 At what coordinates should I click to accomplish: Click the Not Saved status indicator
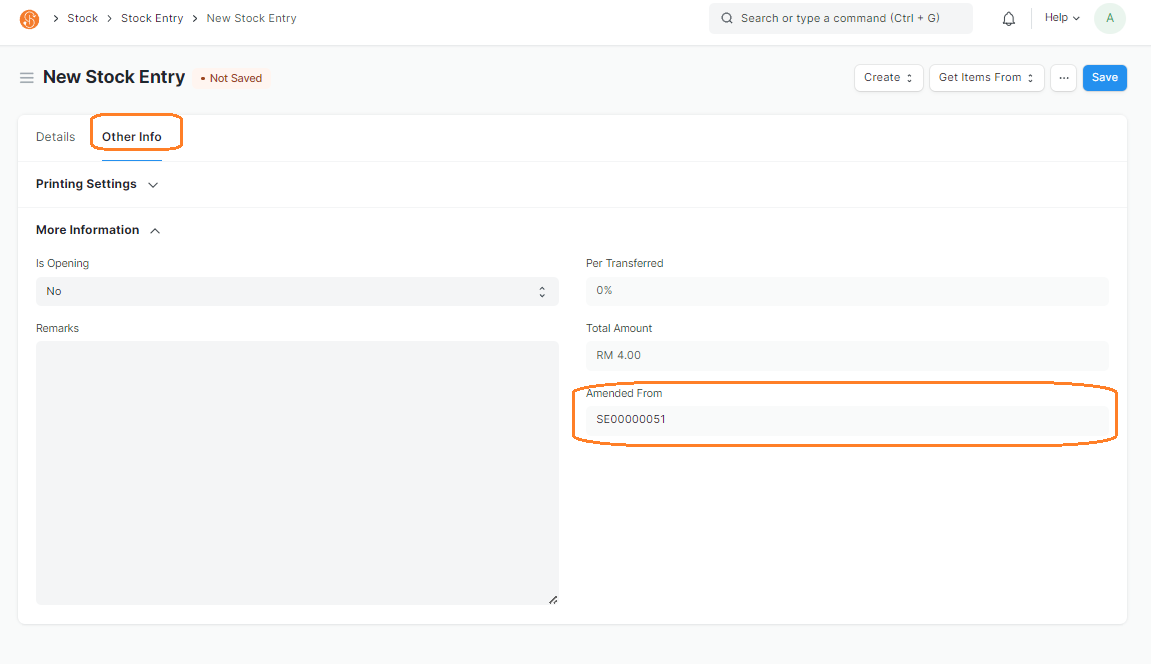[x=231, y=79]
